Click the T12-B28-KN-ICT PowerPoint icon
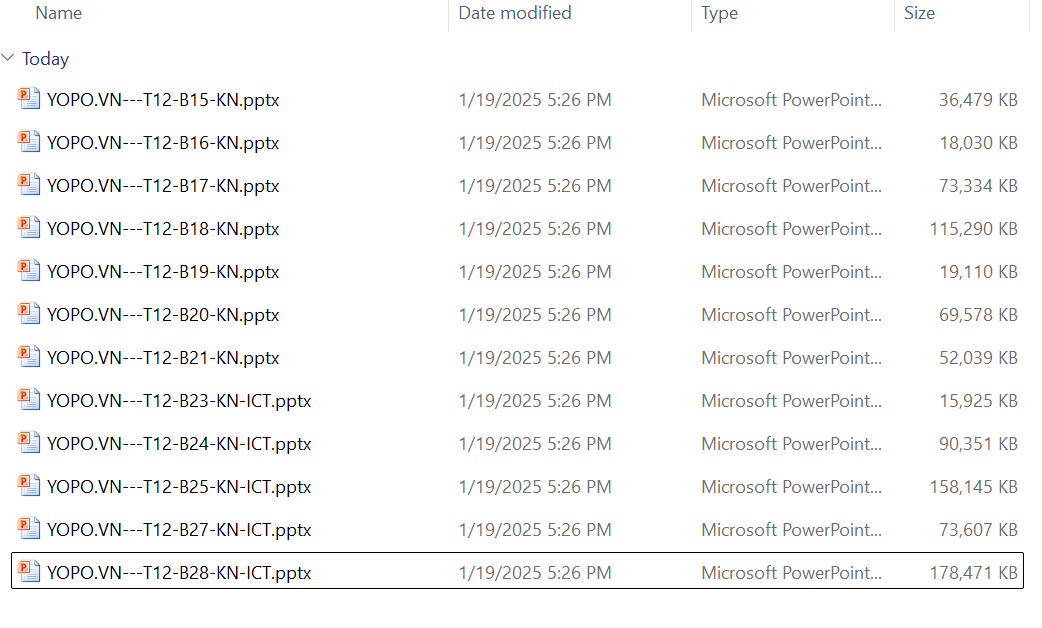1042x628 pixels. 29,572
